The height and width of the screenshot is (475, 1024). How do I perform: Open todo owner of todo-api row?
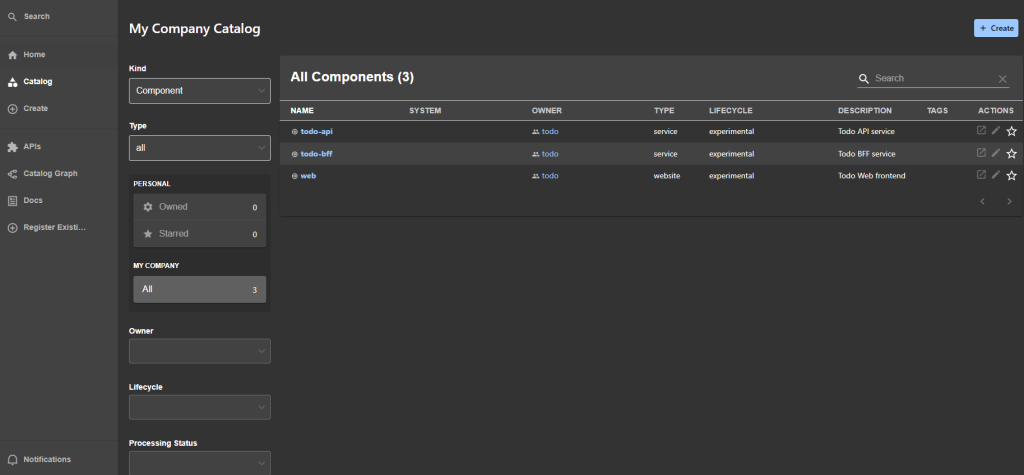(x=550, y=131)
